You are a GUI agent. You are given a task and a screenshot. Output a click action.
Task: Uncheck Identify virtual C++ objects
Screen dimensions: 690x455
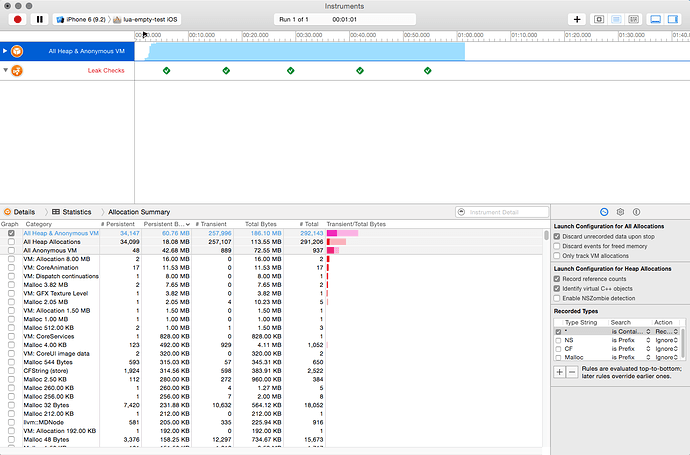557,288
